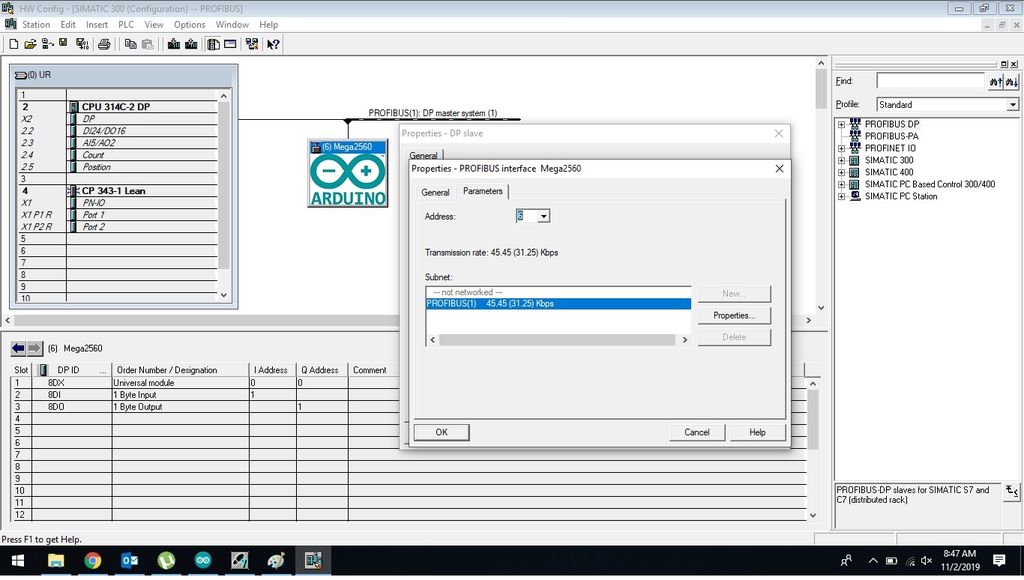Image resolution: width=1024 pixels, height=580 pixels.
Task: Open Arduino IDE from the taskbar
Action: pos(203,560)
